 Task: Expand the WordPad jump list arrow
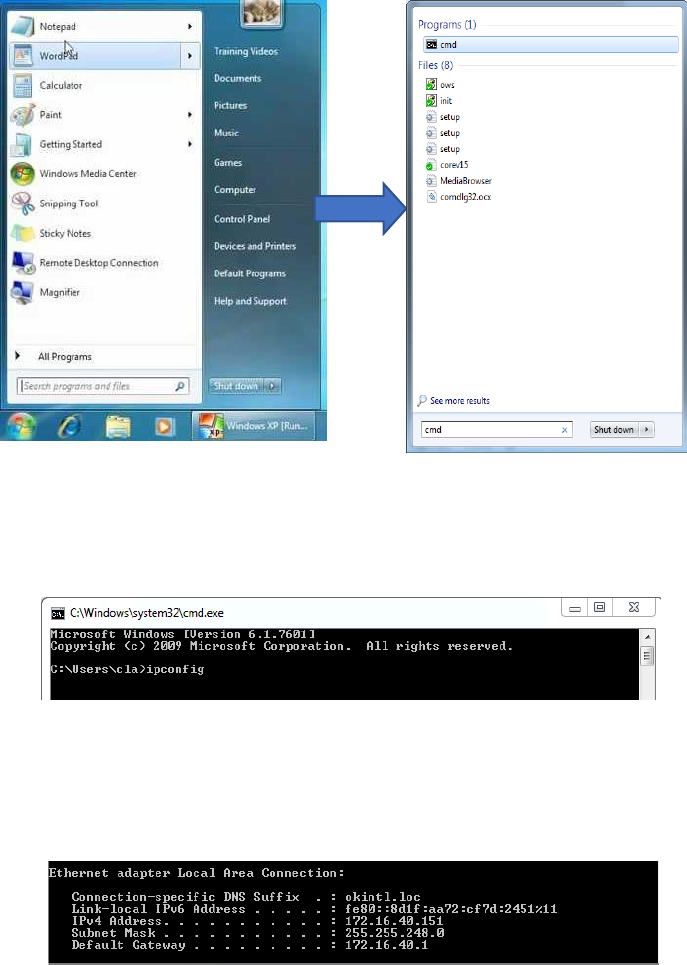pyautogui.click(x=190, y=55)
